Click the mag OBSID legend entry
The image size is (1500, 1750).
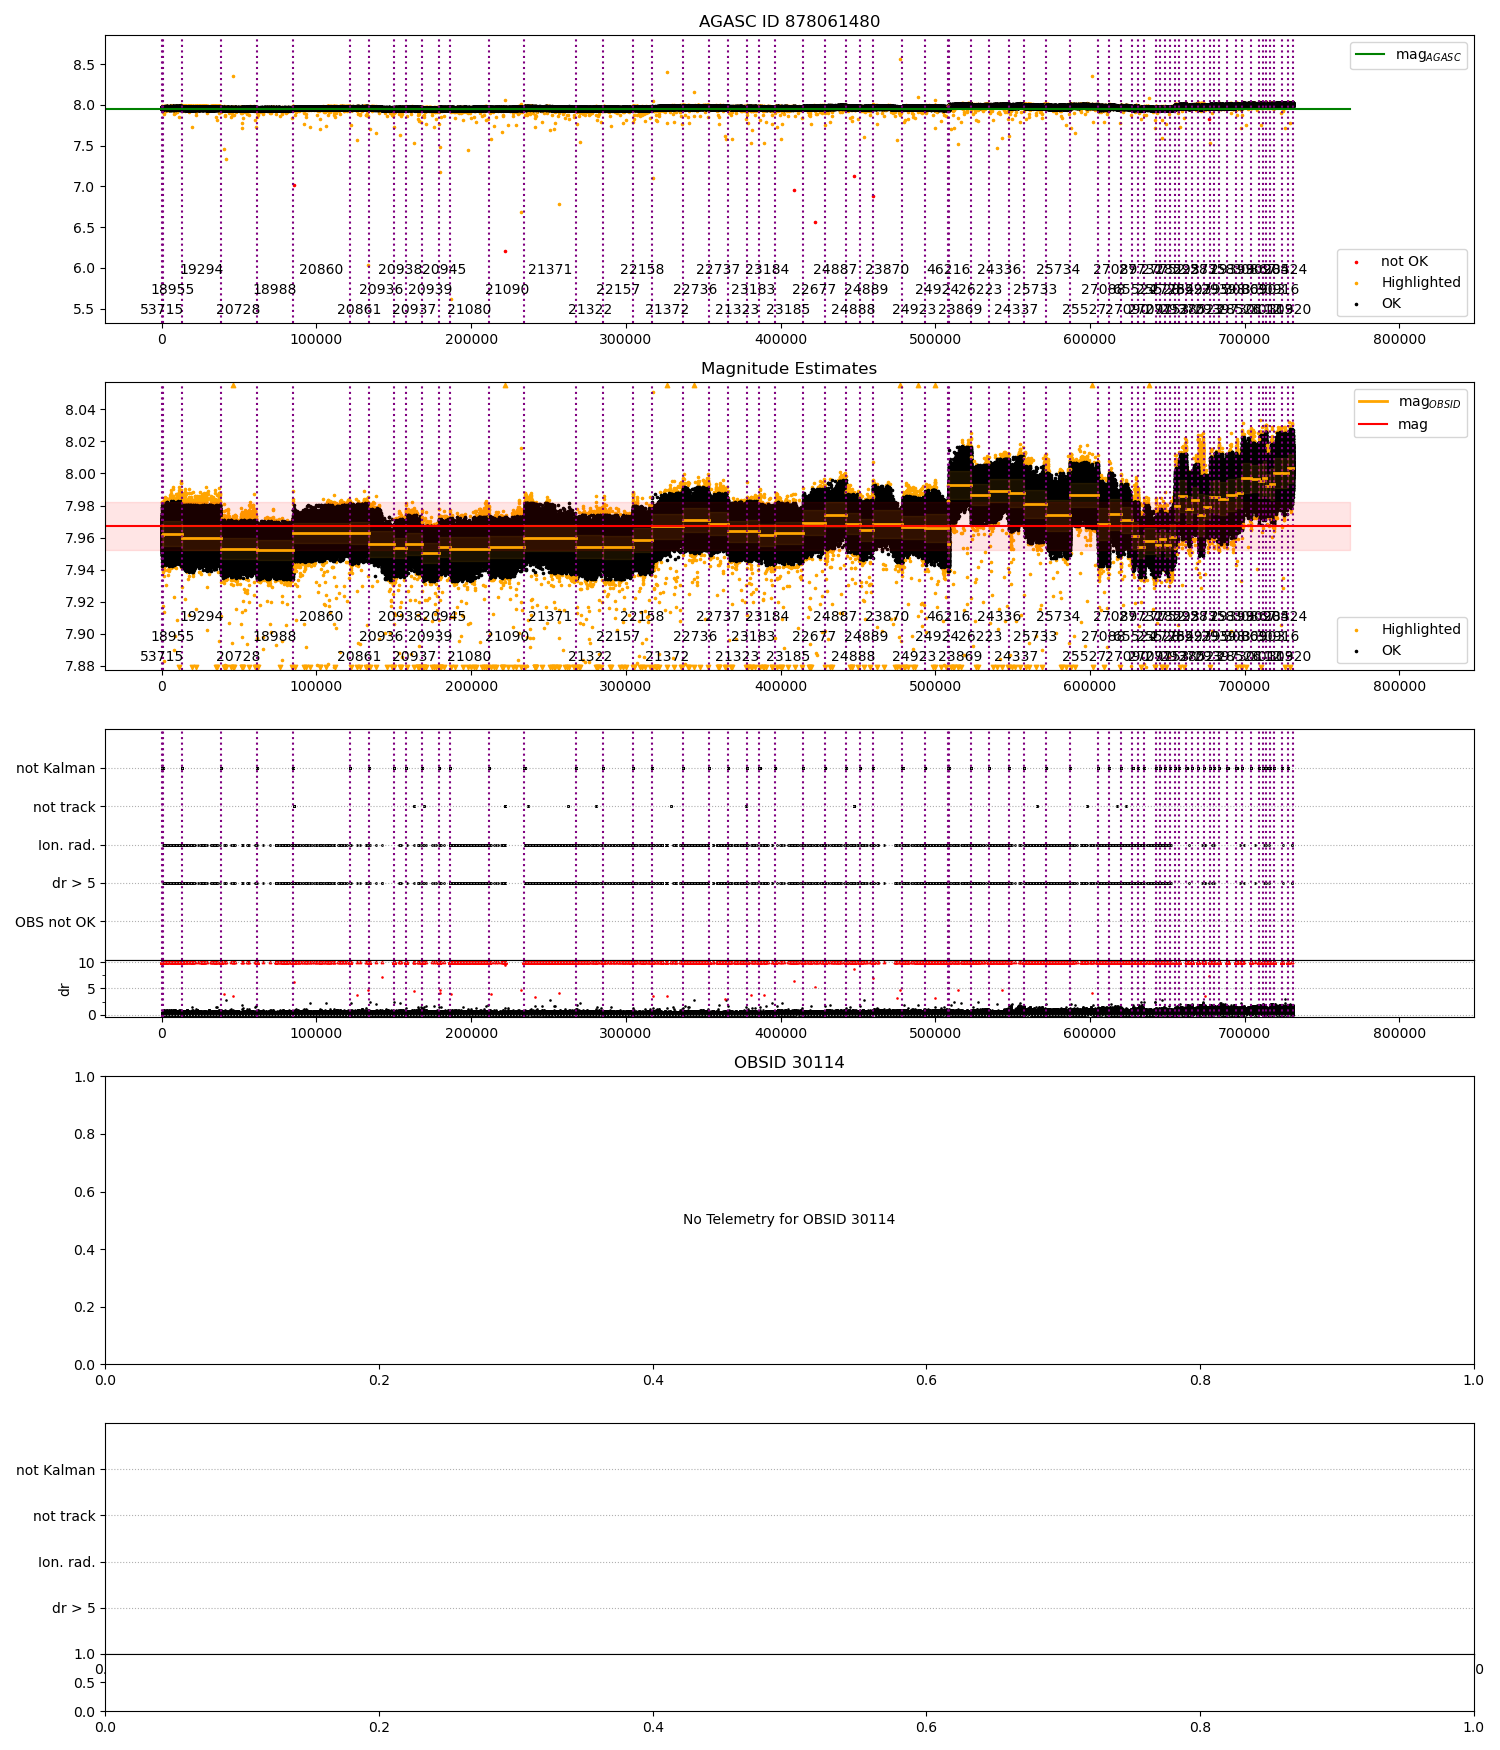(x=1408, y=402)
